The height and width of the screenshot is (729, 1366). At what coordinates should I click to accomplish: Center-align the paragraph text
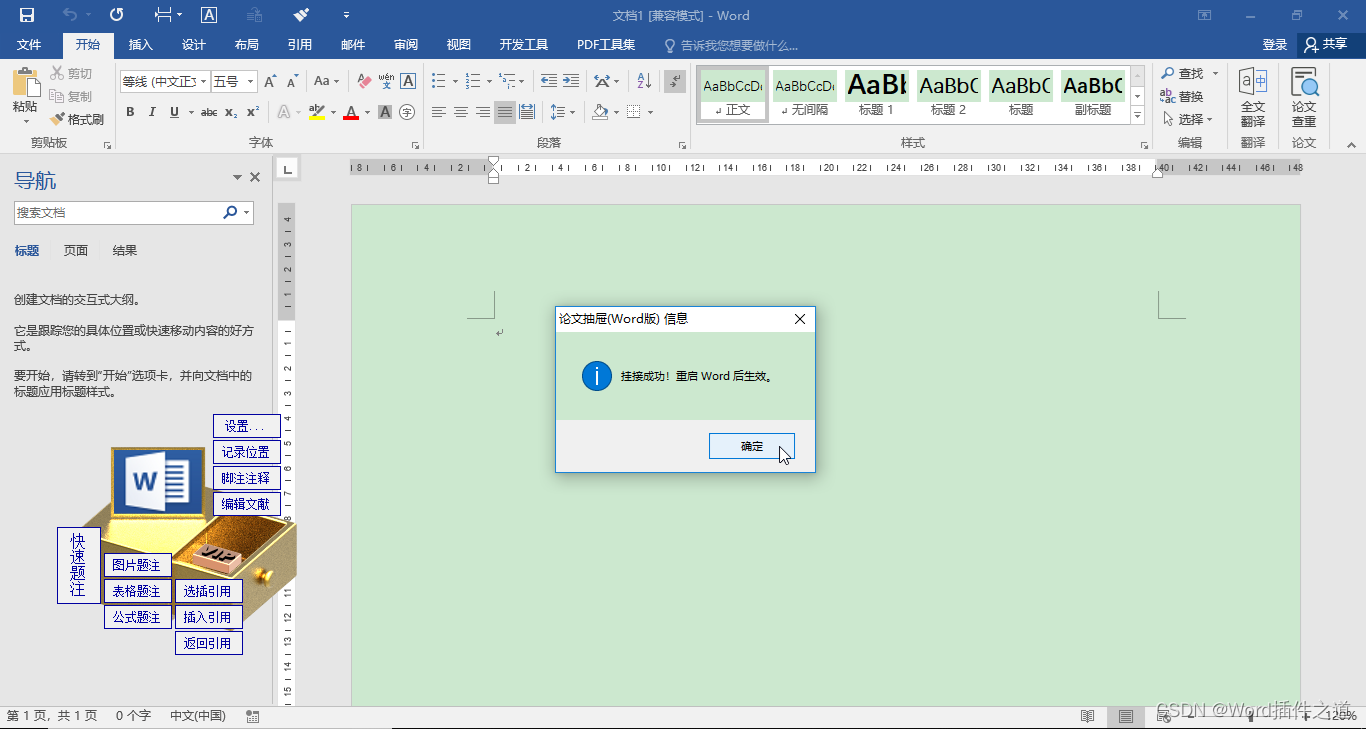[461, 112]
